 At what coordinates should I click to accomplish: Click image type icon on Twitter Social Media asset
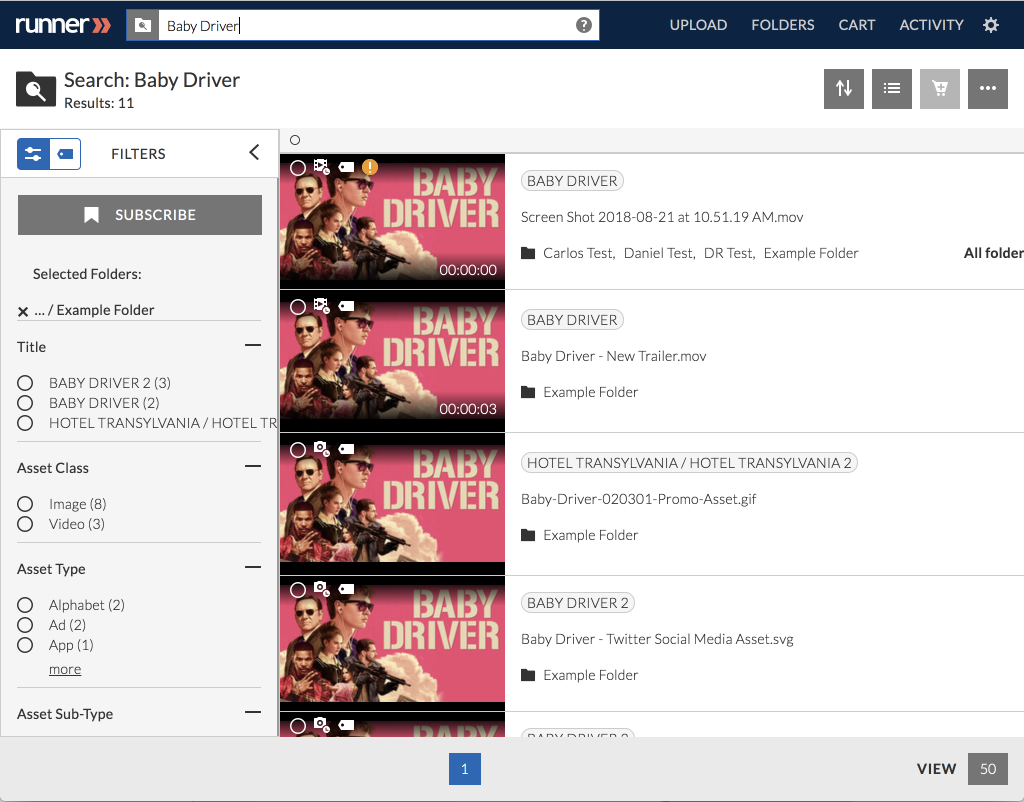321,588
